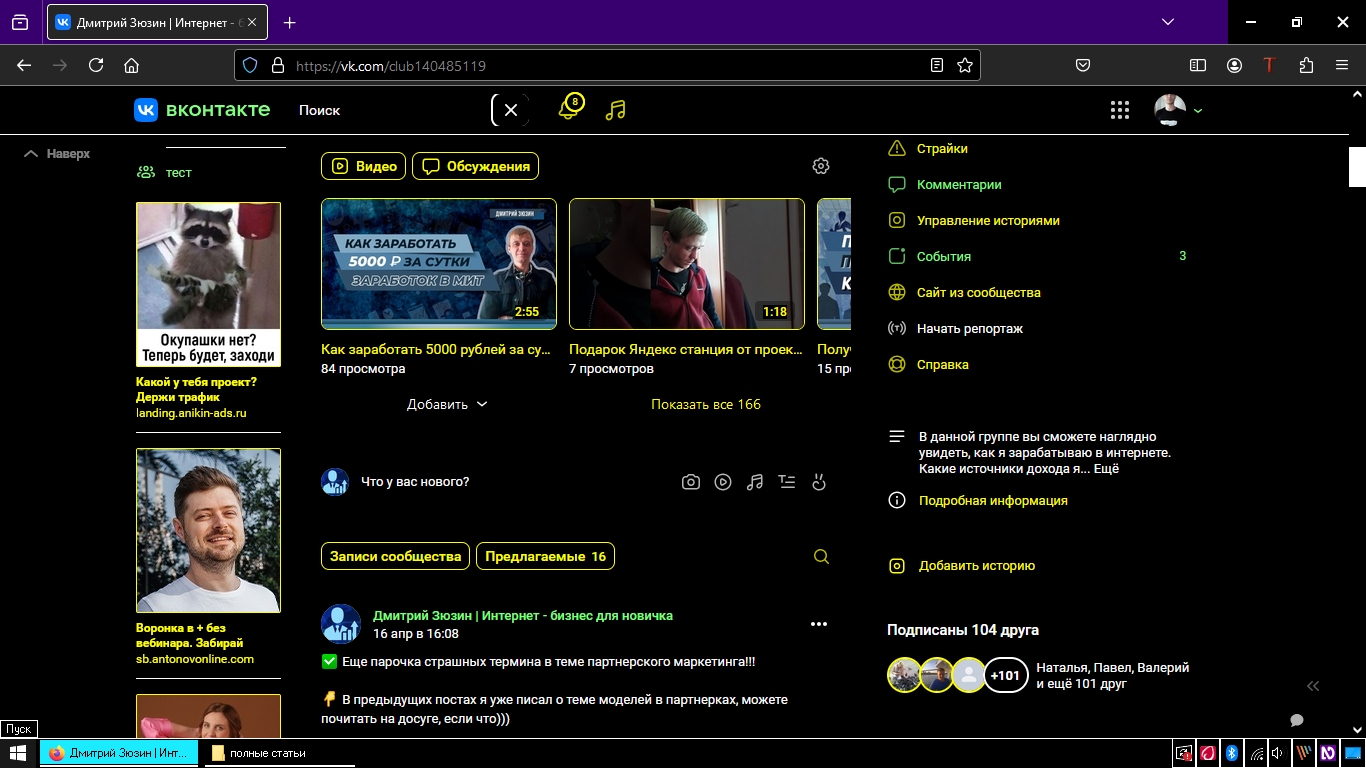Open Страйки in community menu
1366x768 pixels.
(942, 148)
